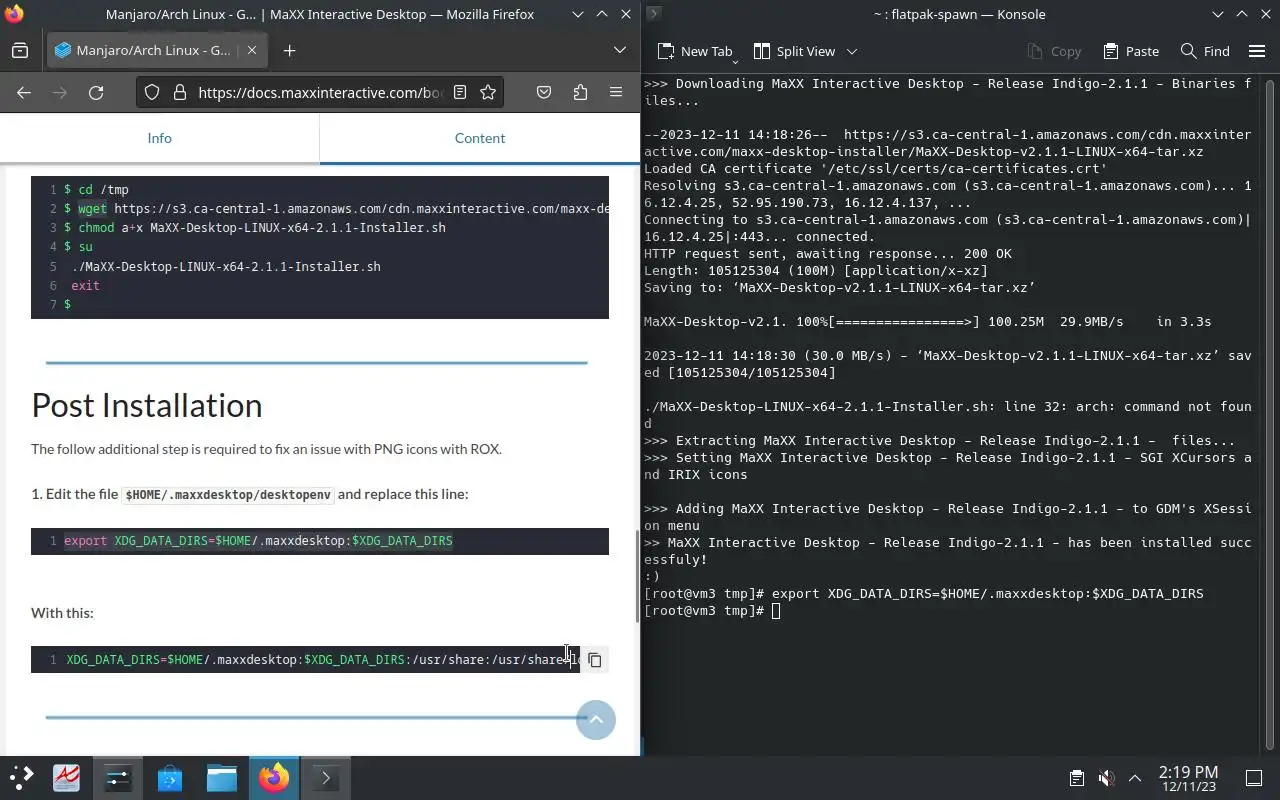1280x800 pixels.
Task: Select the Manjaro/Arch Linux browser tab
Action: (156, 50)
